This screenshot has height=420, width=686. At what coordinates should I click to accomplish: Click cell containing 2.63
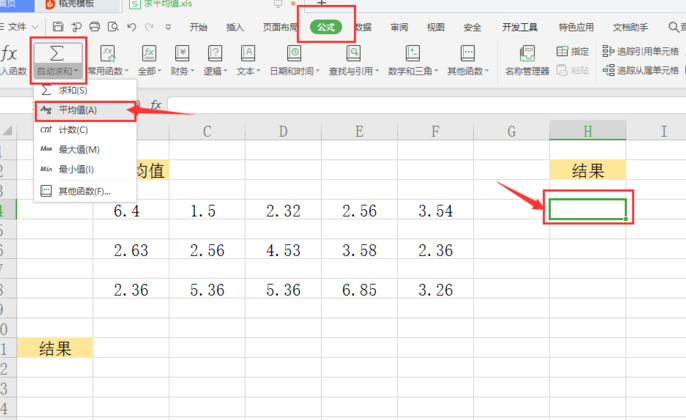[x=131, y=248]
